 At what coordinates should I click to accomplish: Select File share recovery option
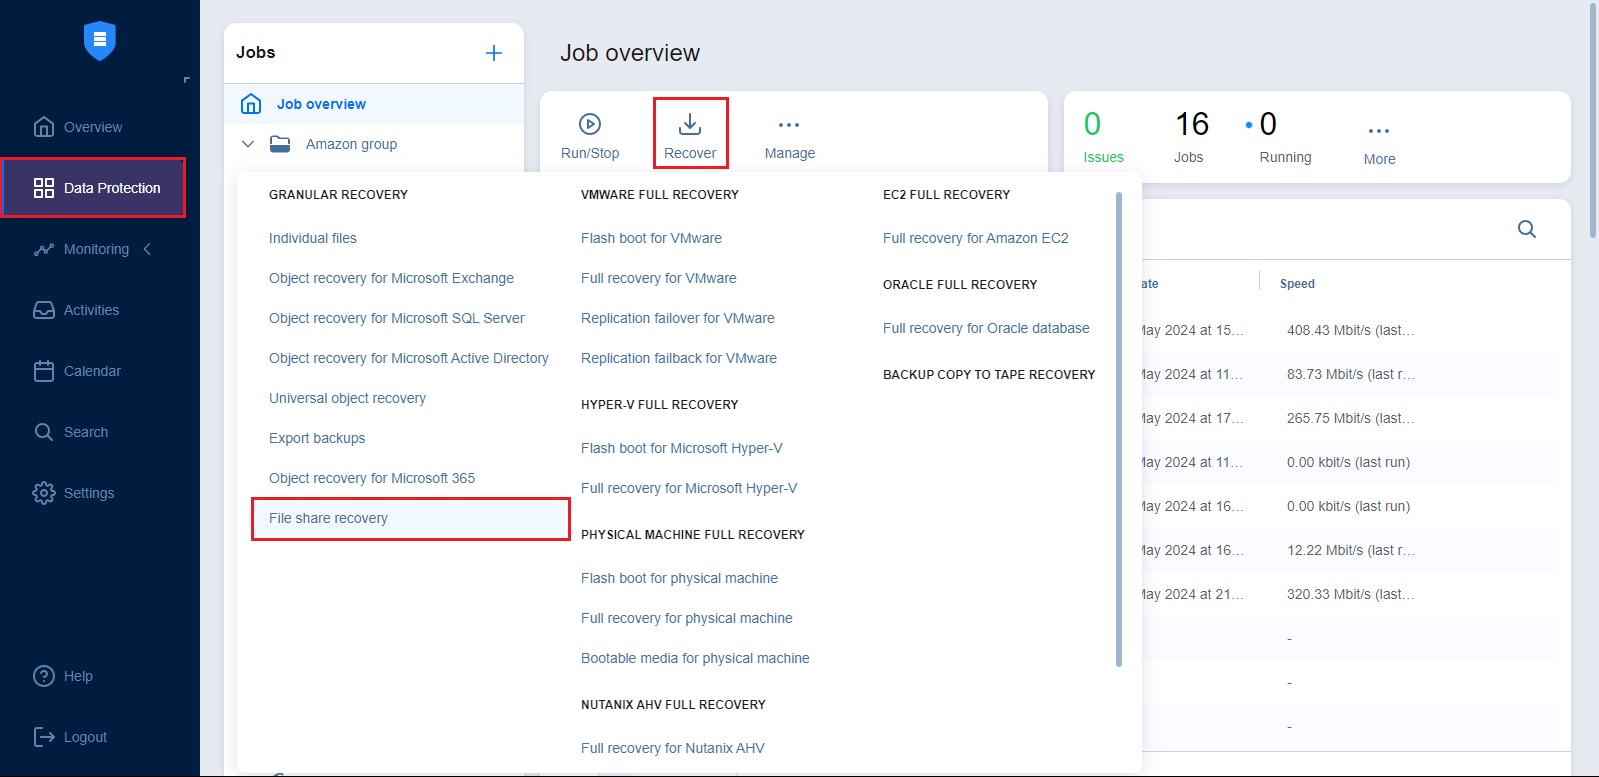[x=328, y=518]
